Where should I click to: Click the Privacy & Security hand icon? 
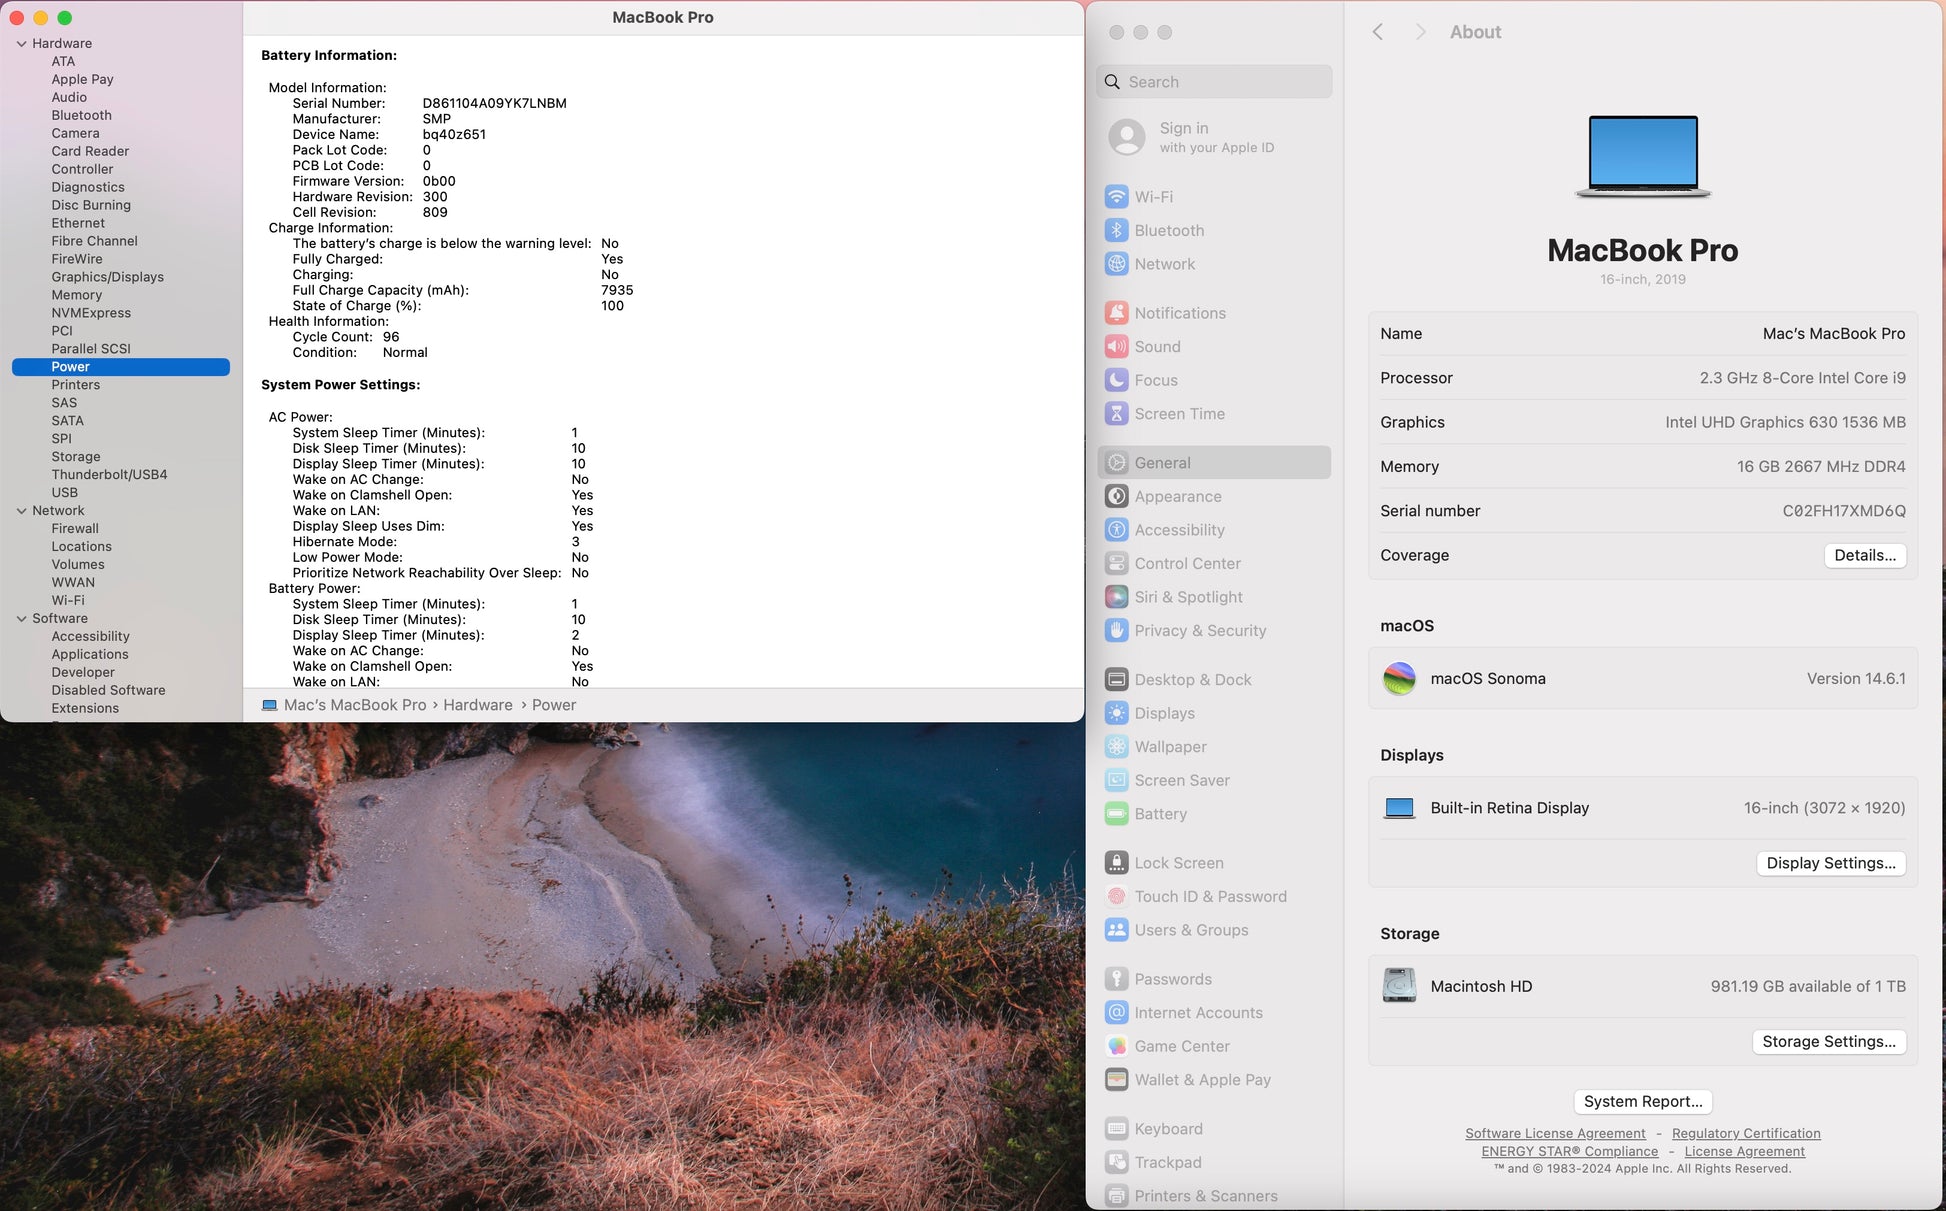(1116, 631)
